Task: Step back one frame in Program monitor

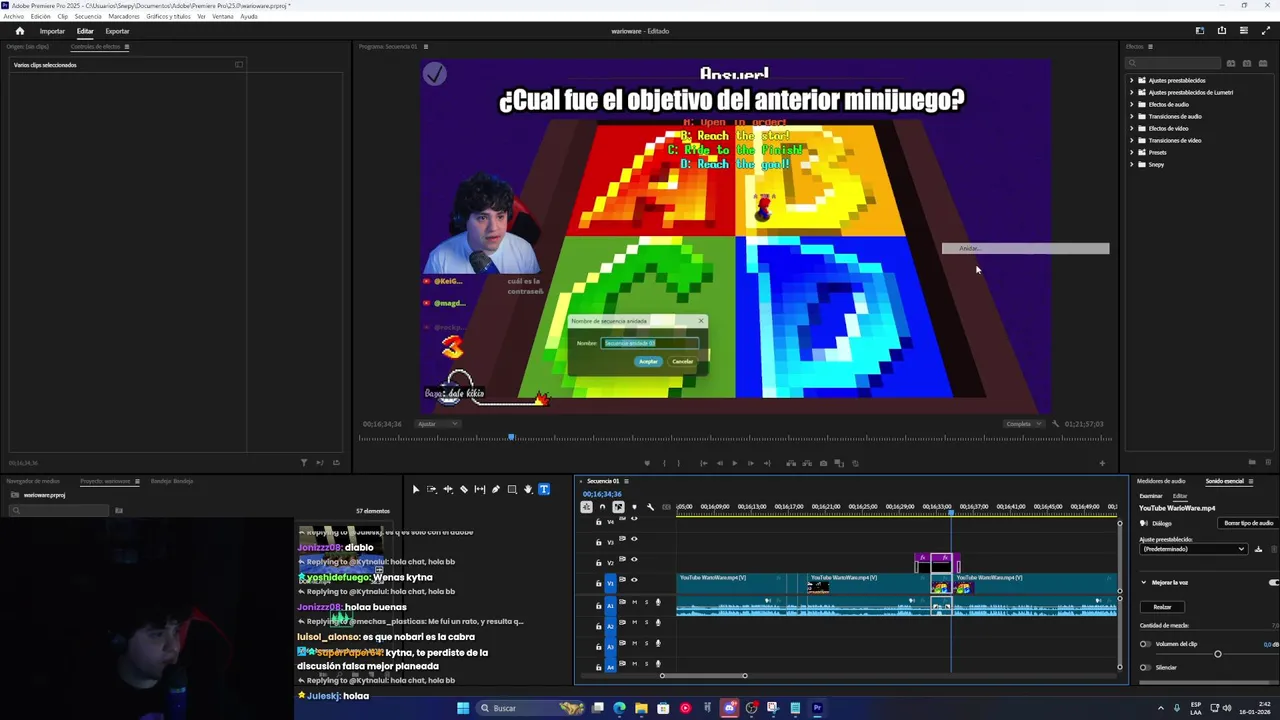Action: point(720,463)
